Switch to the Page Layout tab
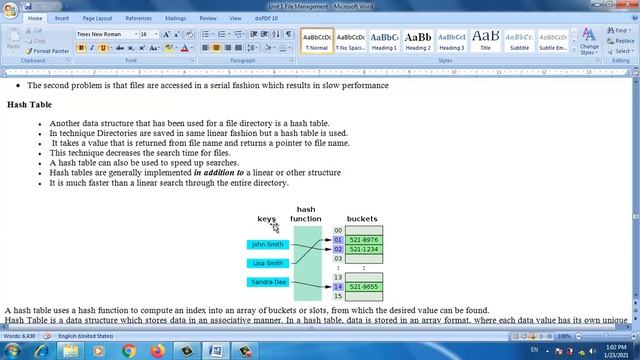Viewport: 640px width, 360px height. (97, 18)
